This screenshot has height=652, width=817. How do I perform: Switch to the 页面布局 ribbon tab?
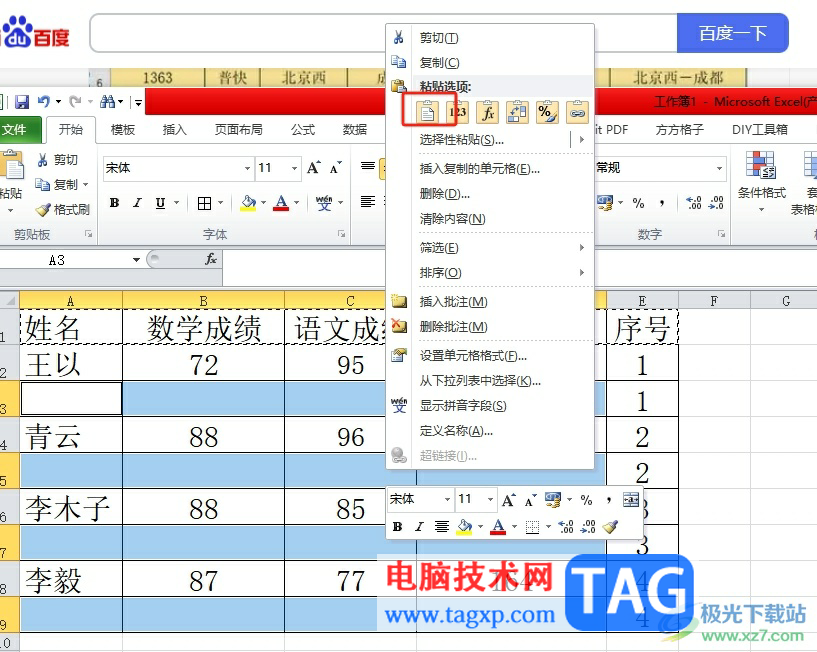pos(239,129)
